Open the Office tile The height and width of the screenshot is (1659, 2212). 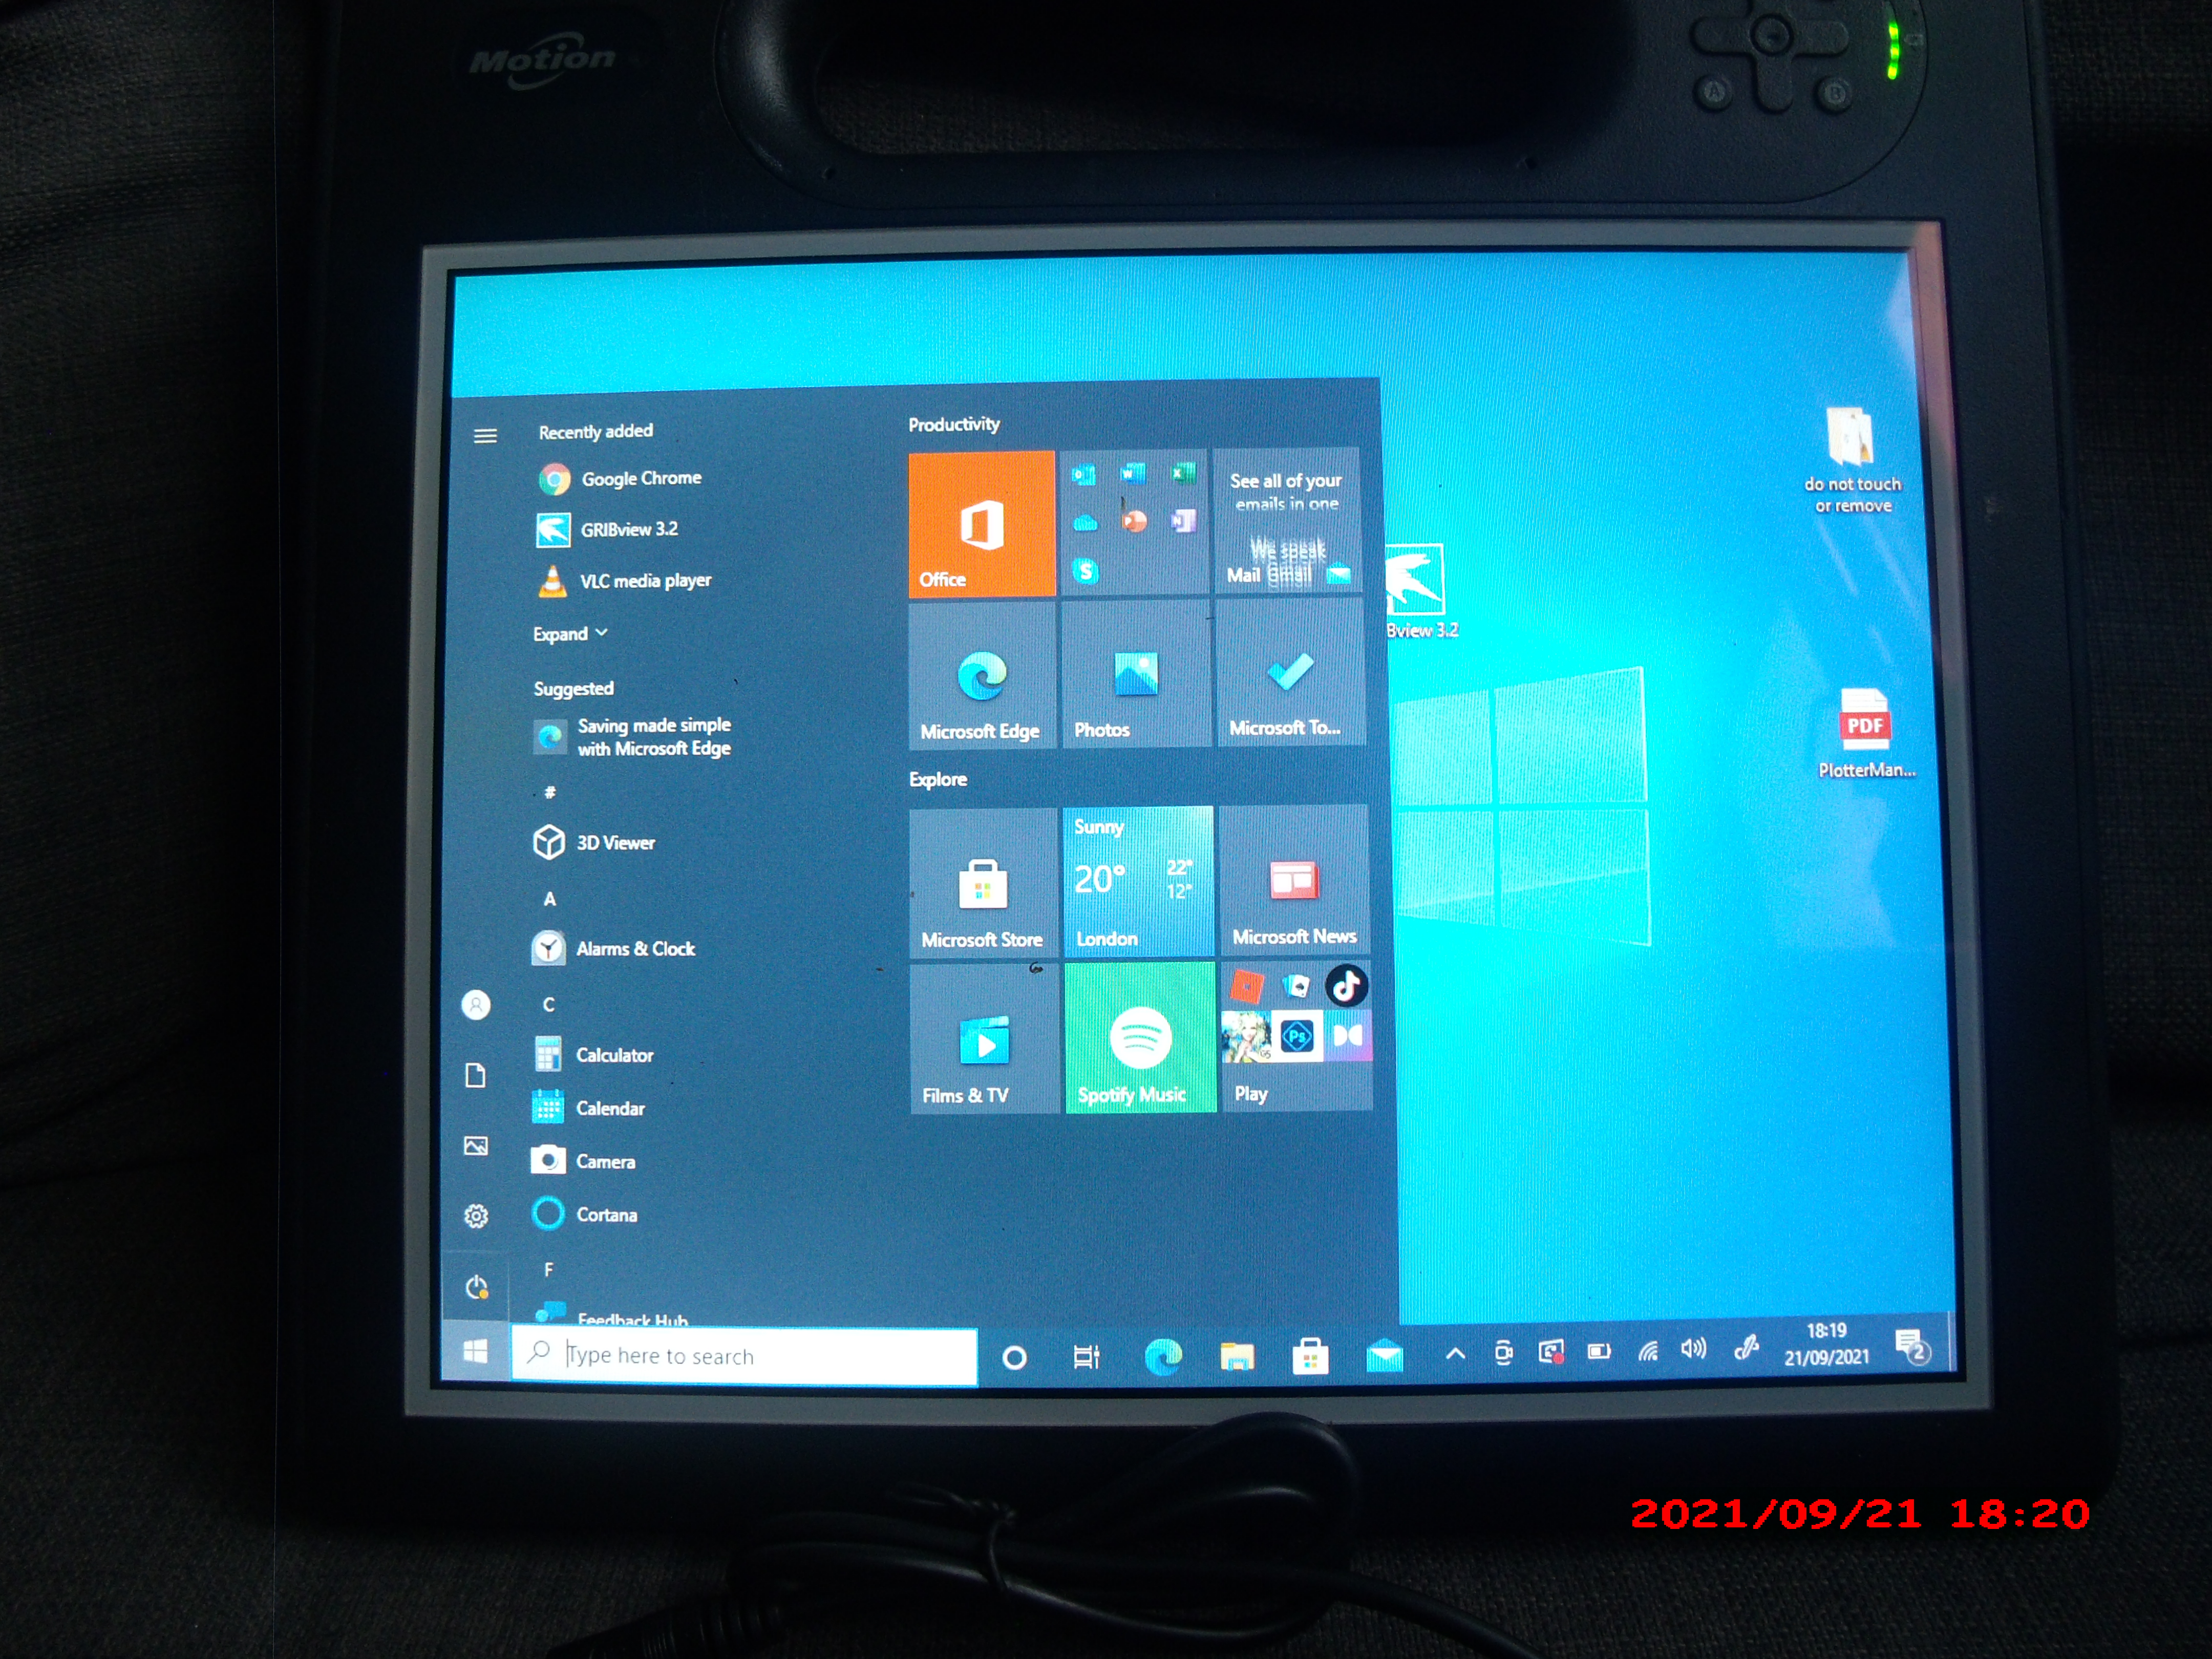click(x=981, y=524)
